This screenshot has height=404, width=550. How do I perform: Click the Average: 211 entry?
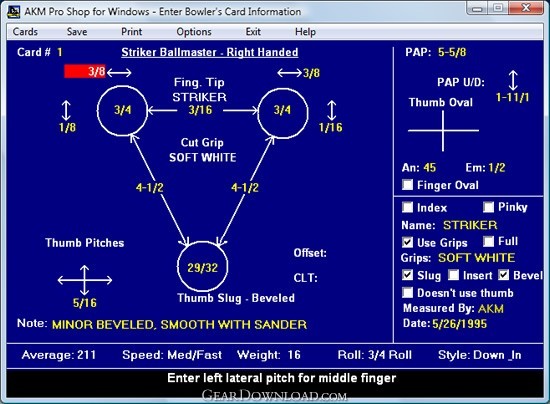pyautogui.click(x=59, y=355)
